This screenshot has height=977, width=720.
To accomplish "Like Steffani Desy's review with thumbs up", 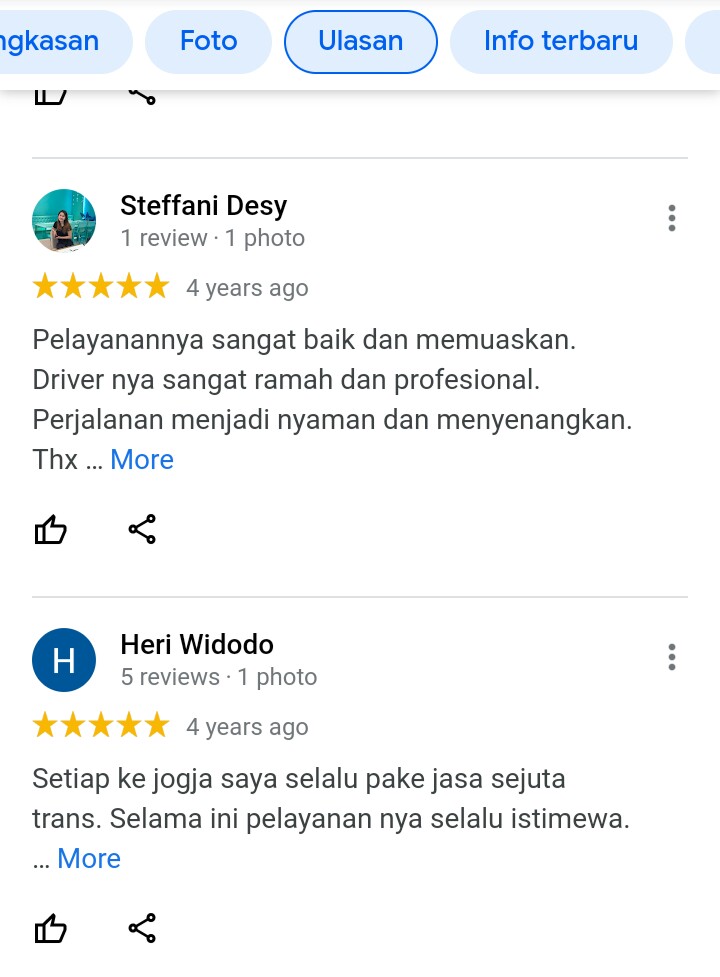I will 50,530.
